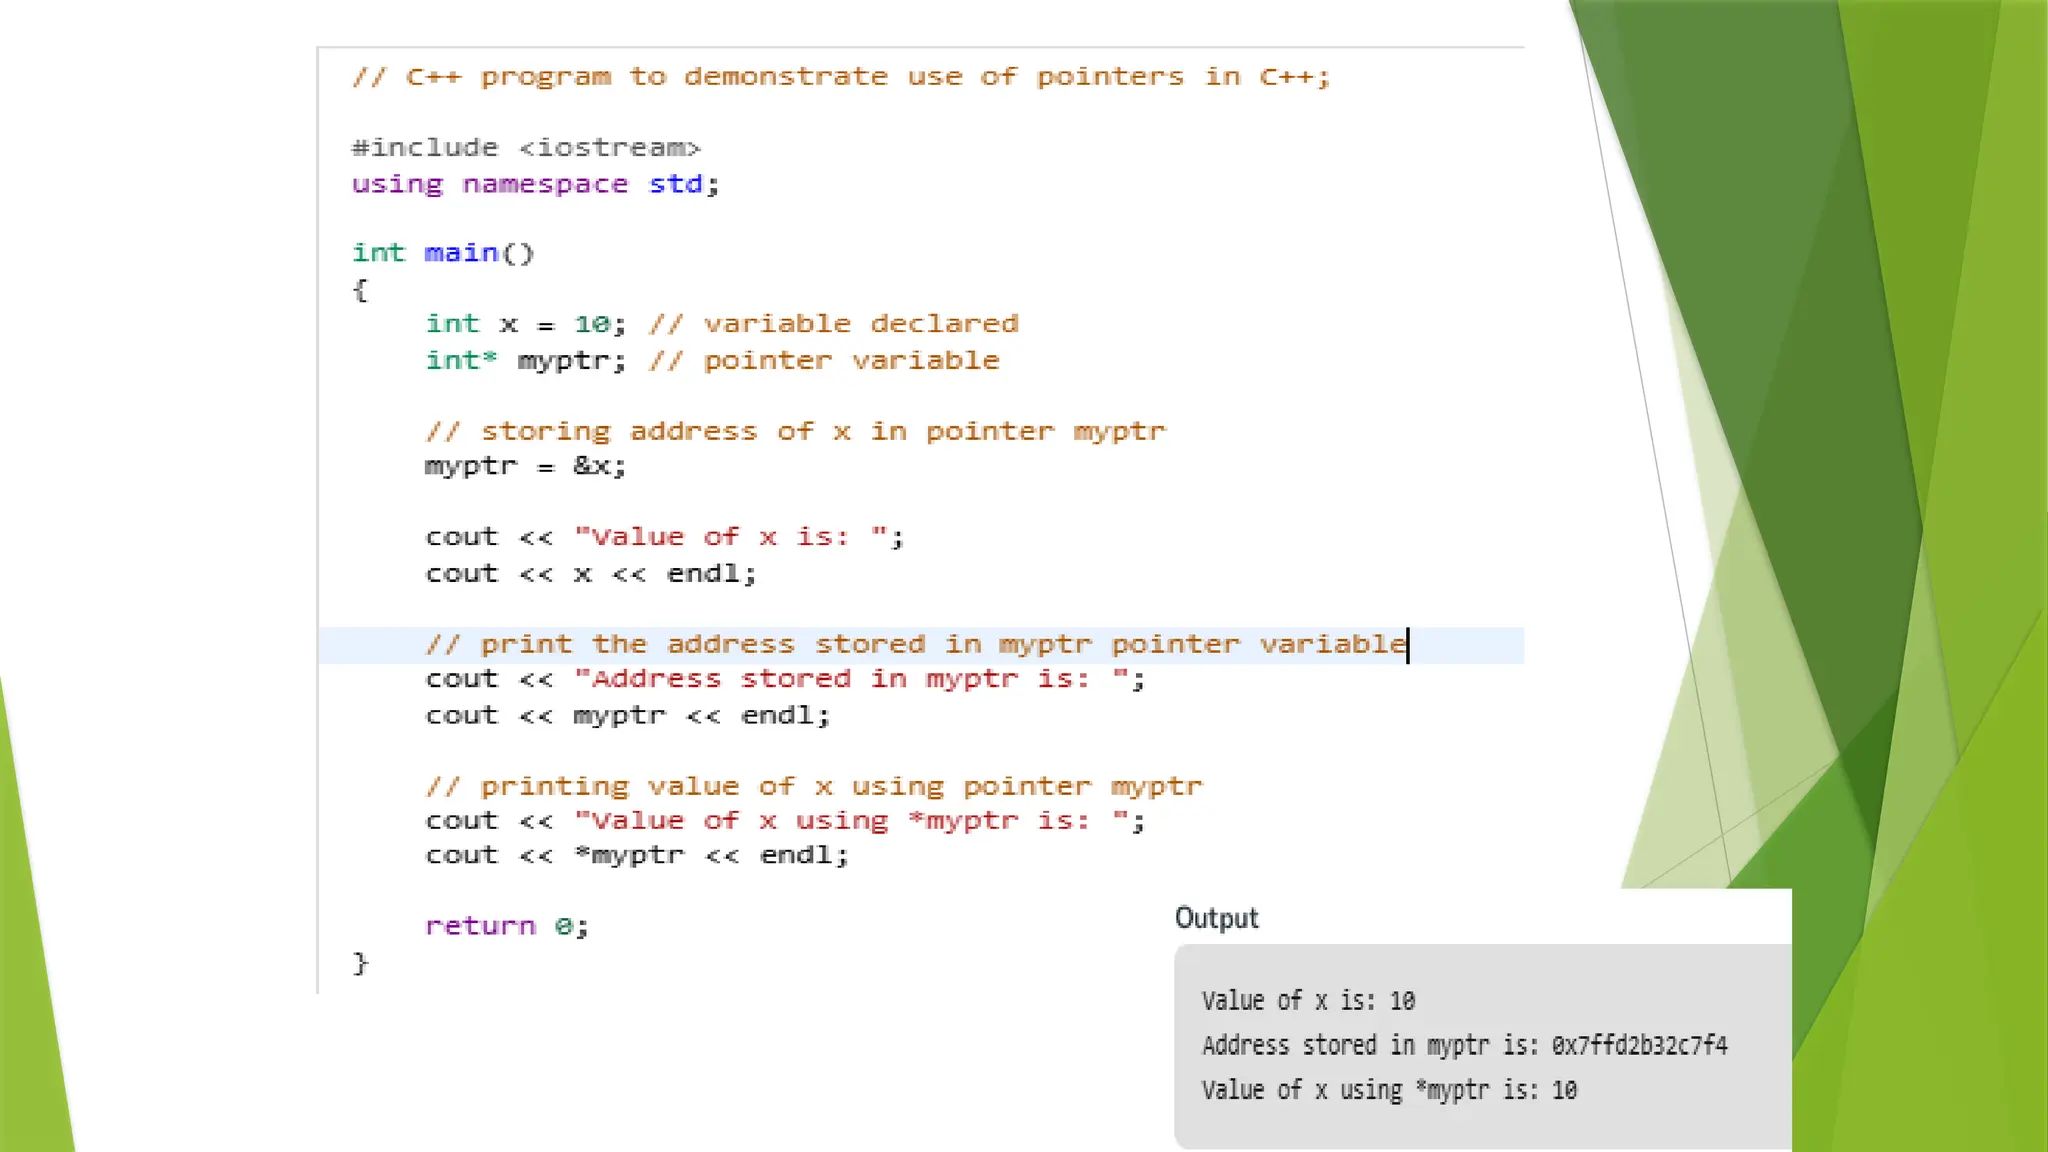Click the 'return 0;' statement
2048x1152 pixels.
(x=506, y=926)
